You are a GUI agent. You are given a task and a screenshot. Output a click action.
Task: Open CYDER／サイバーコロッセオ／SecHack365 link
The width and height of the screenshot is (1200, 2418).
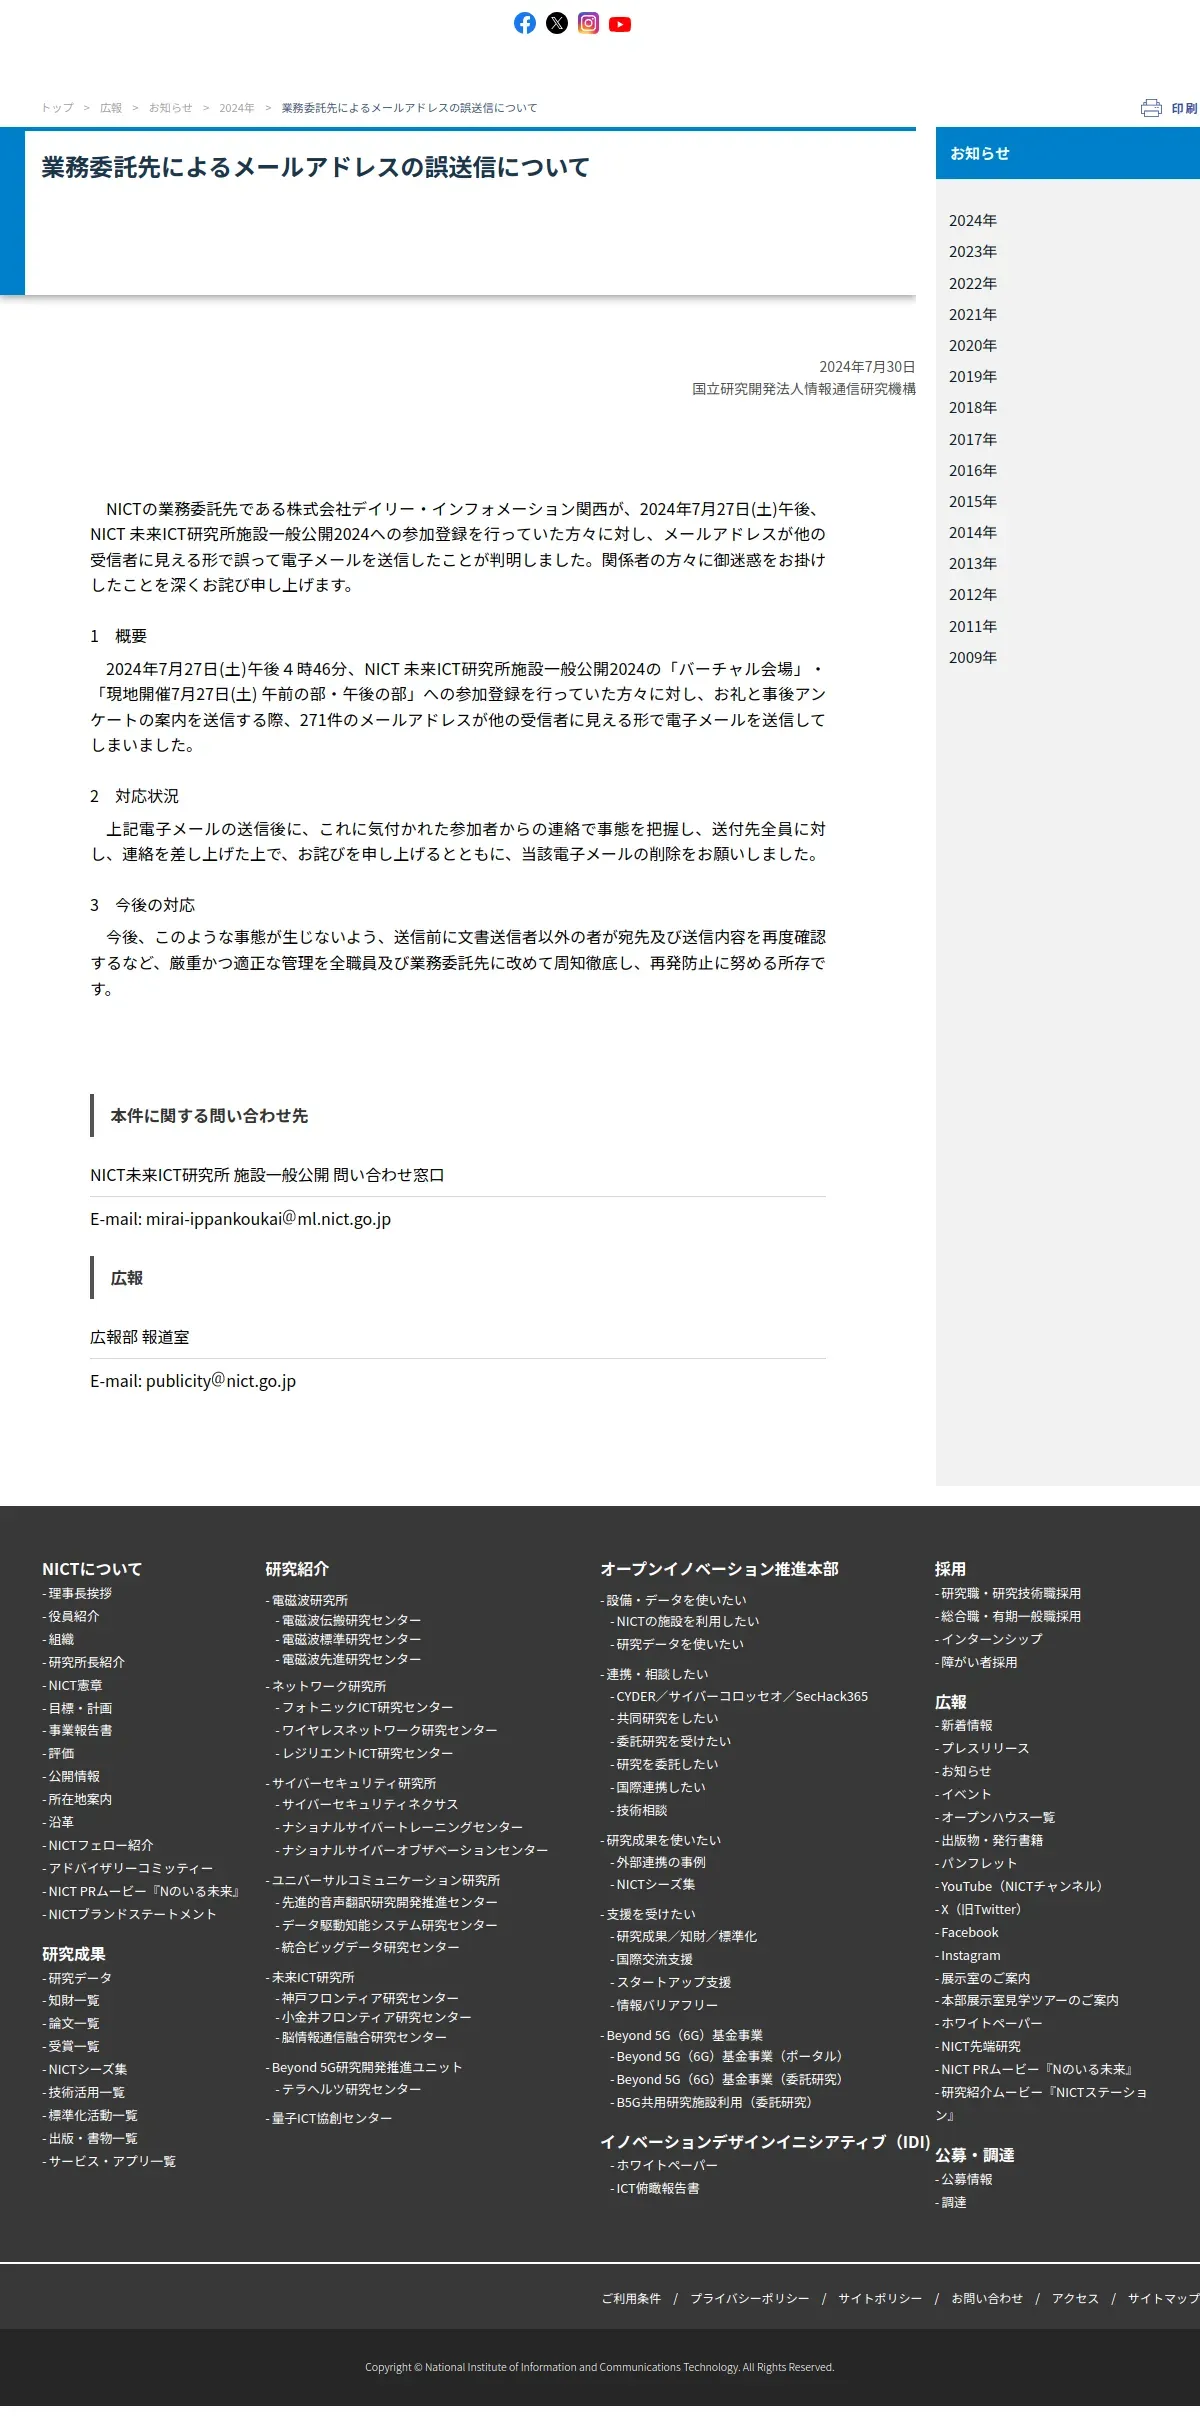click(742, 1697)
